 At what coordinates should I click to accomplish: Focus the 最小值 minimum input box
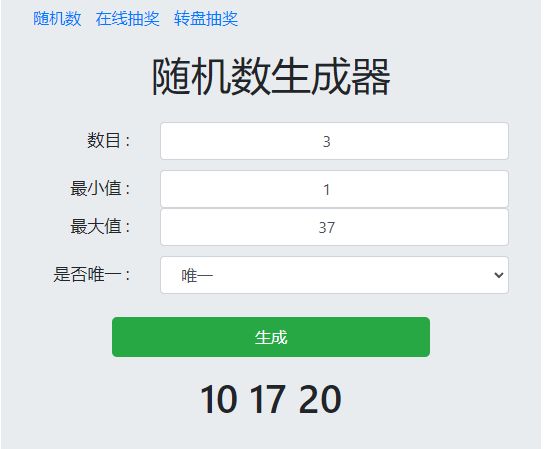(334, 189)
